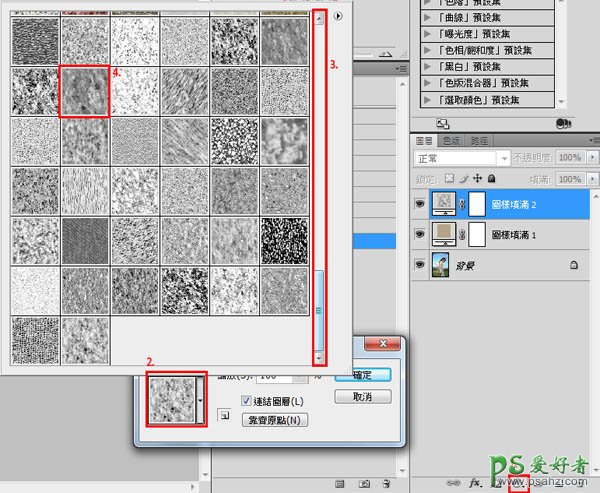Viewport: 600px width, 493px height.
Task: Switch to the 路徑 tab
Action: [x=479, y=141]
